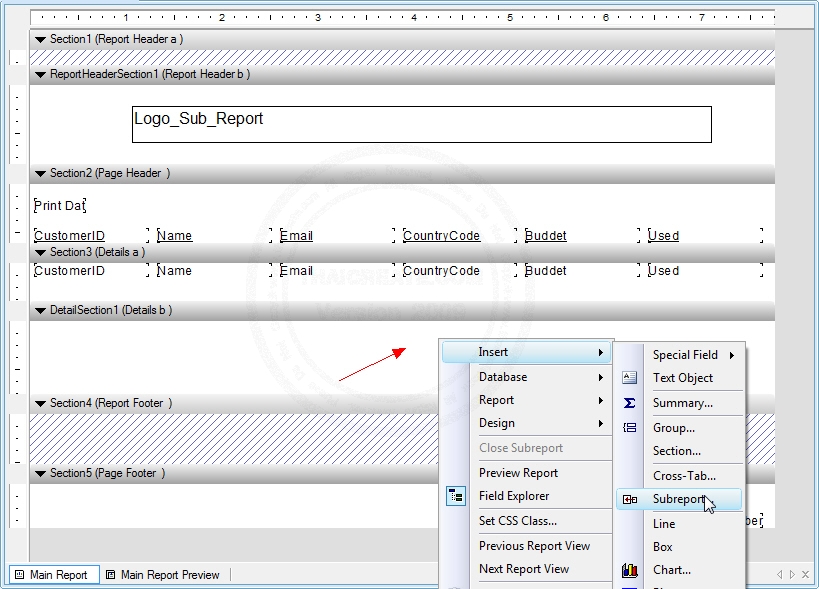Click the tab scroll right arrow

click(x=793, y=575)
